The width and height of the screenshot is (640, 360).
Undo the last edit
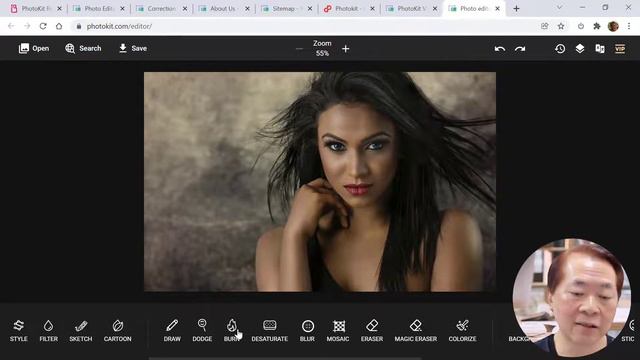click(x=500, y=49)
